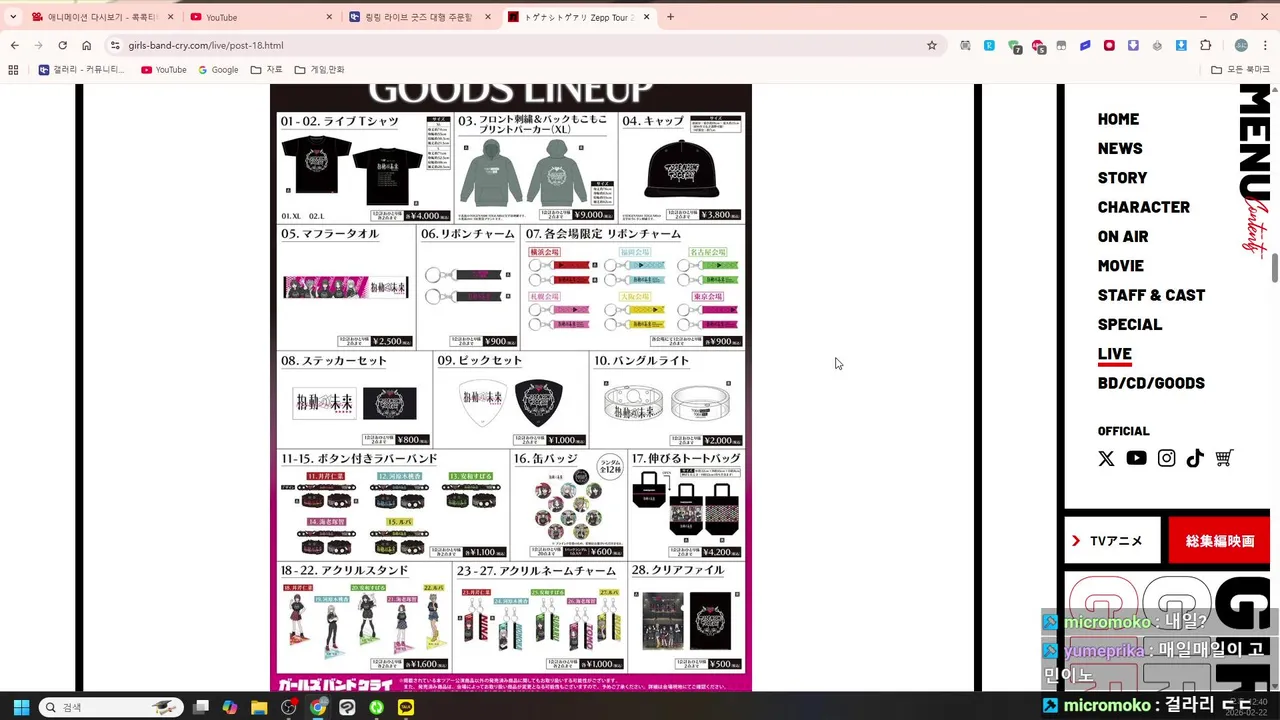Bookmark this page with the star icon

tap(932, 45)
